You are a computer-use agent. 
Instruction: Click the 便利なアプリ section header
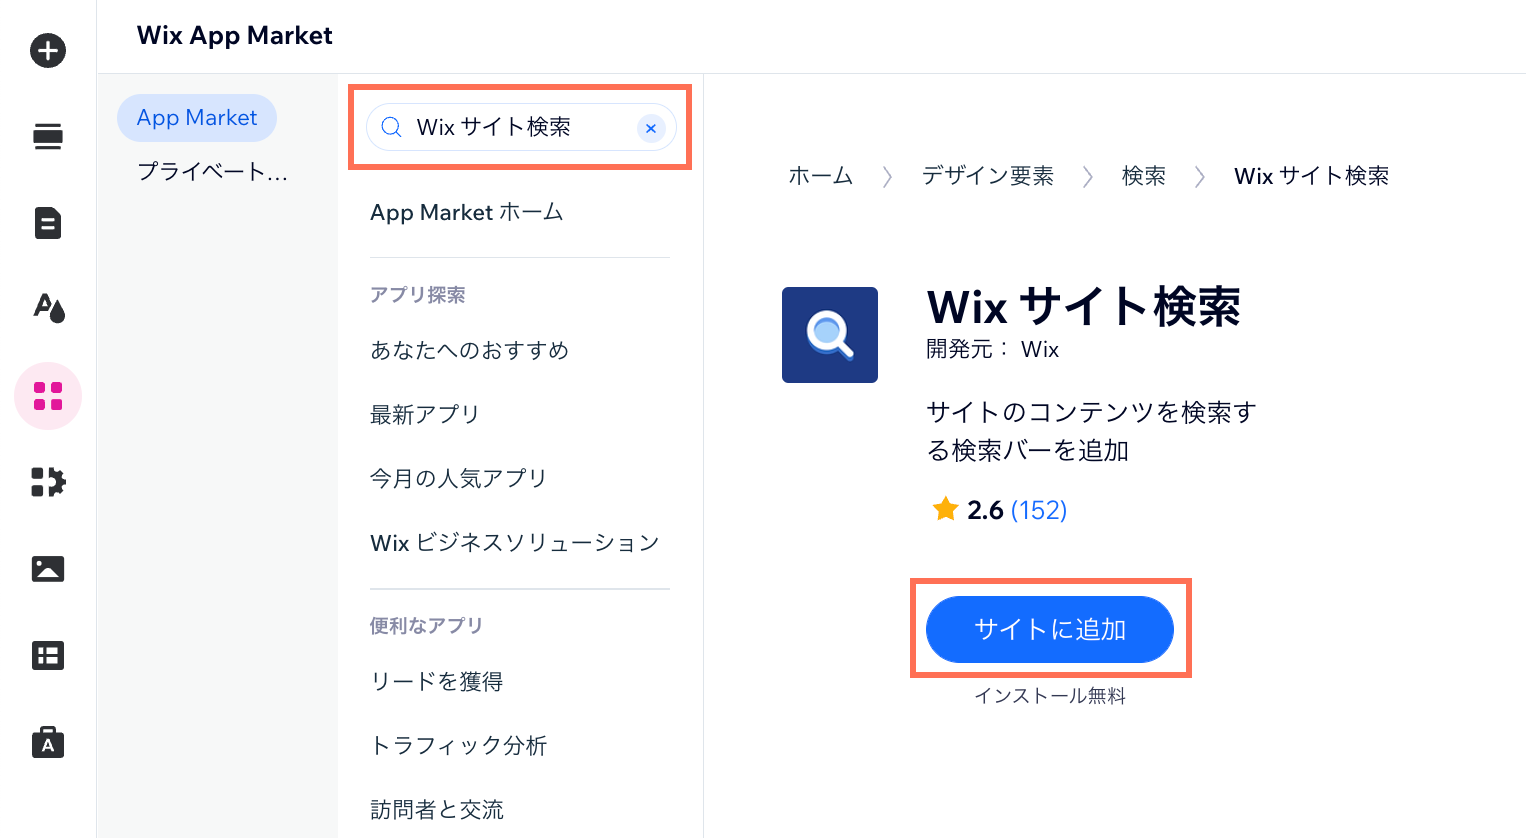point(426,626)
